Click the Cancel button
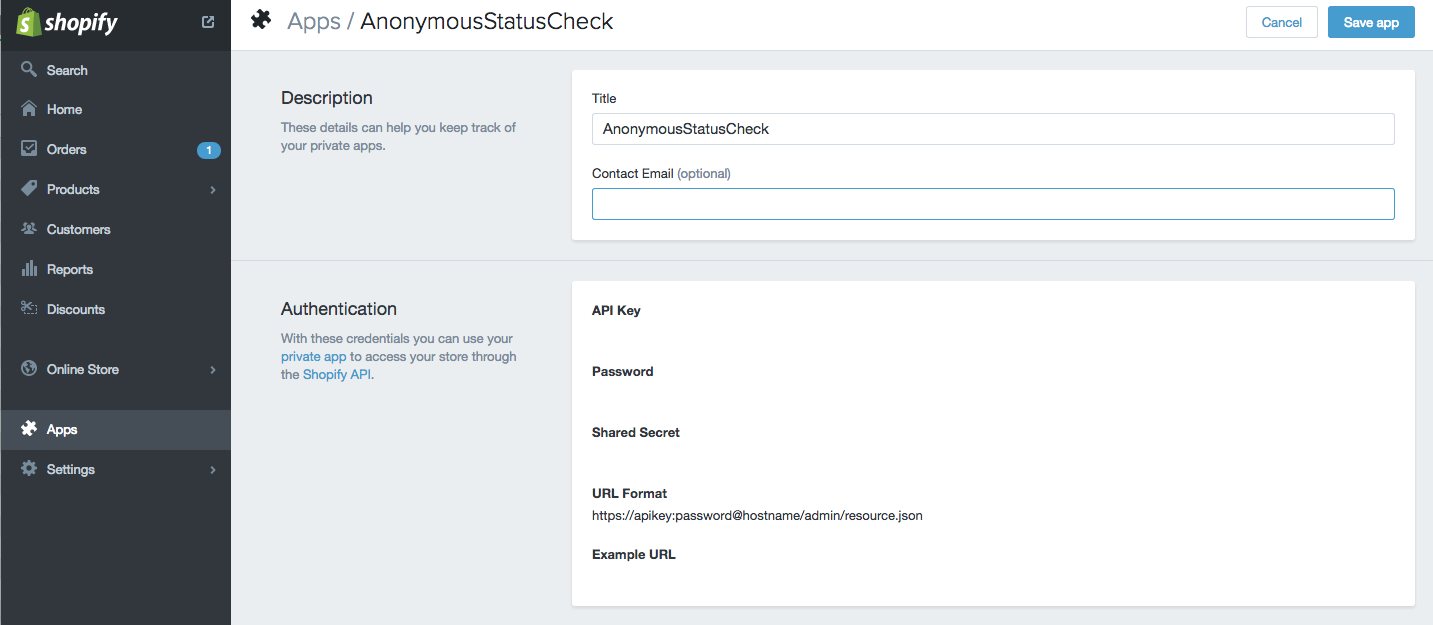The height and width of the screenshot is (625, 1433). (x=1281, y=22)
